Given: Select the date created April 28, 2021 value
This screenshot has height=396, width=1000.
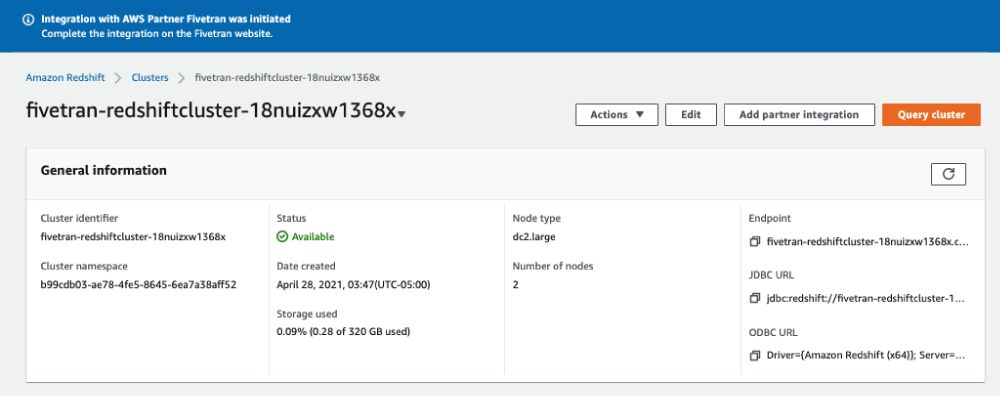Looking at the screenshot, I should (x=353, y=284).
